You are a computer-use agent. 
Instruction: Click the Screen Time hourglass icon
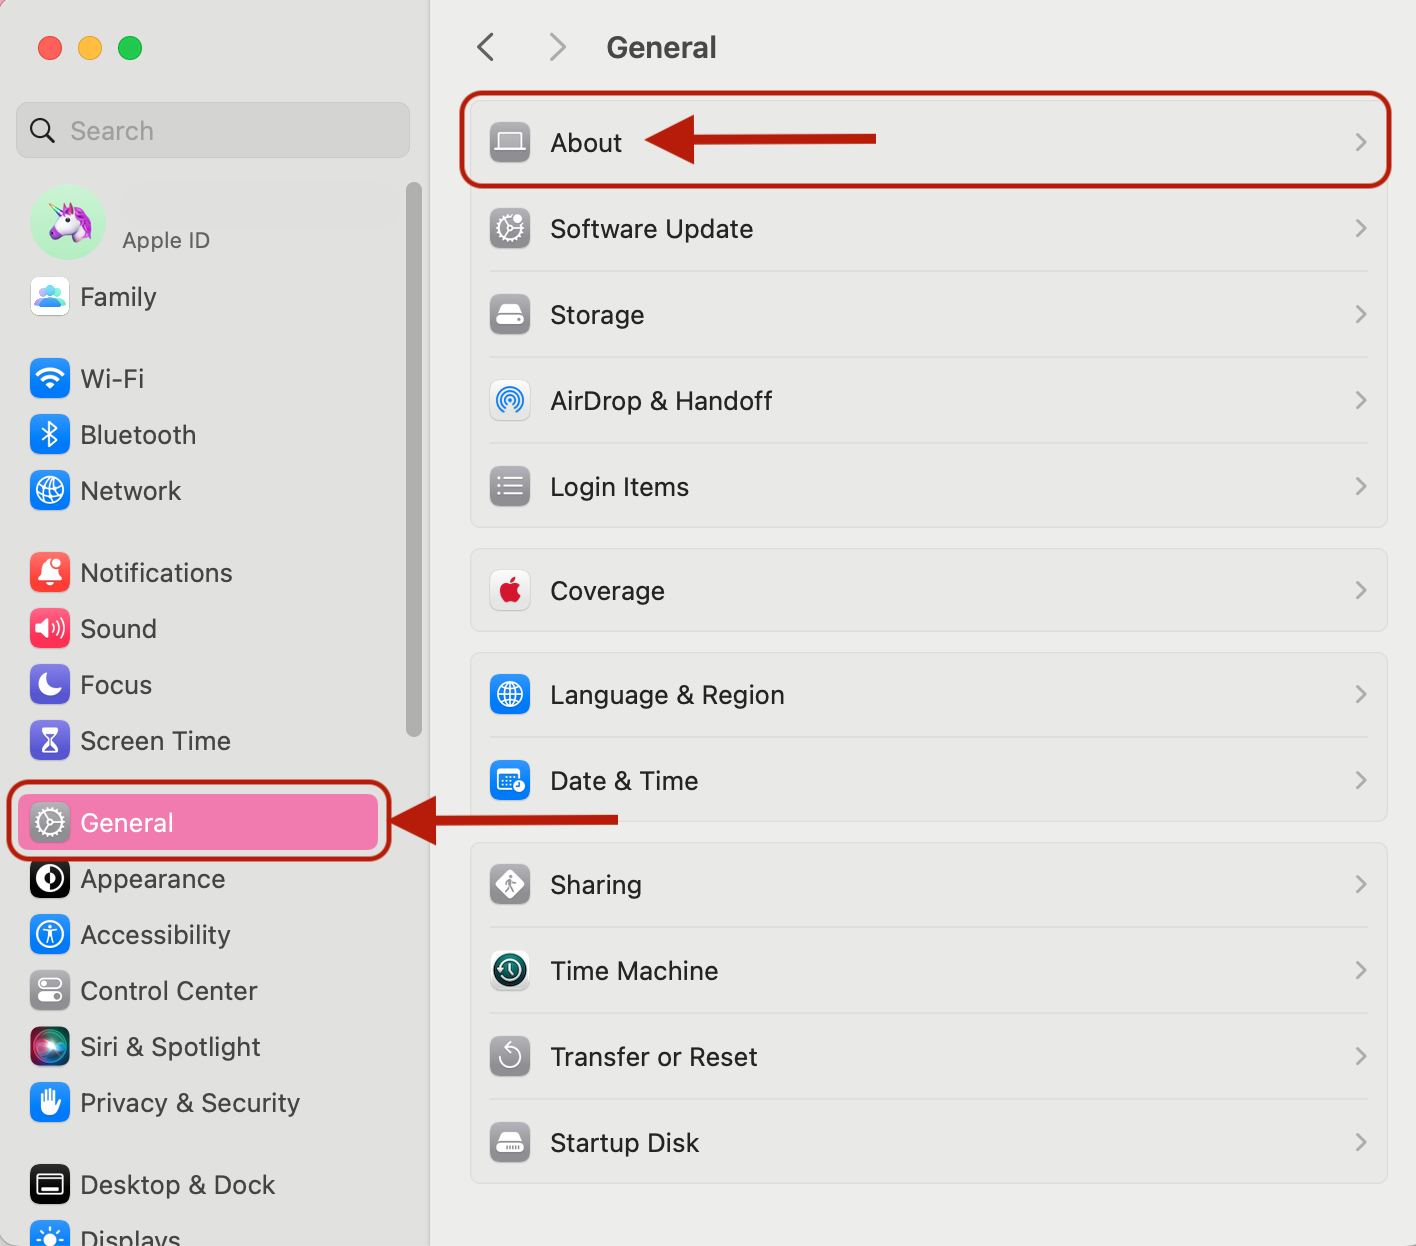pyautogui.click(x=50, y=740)
